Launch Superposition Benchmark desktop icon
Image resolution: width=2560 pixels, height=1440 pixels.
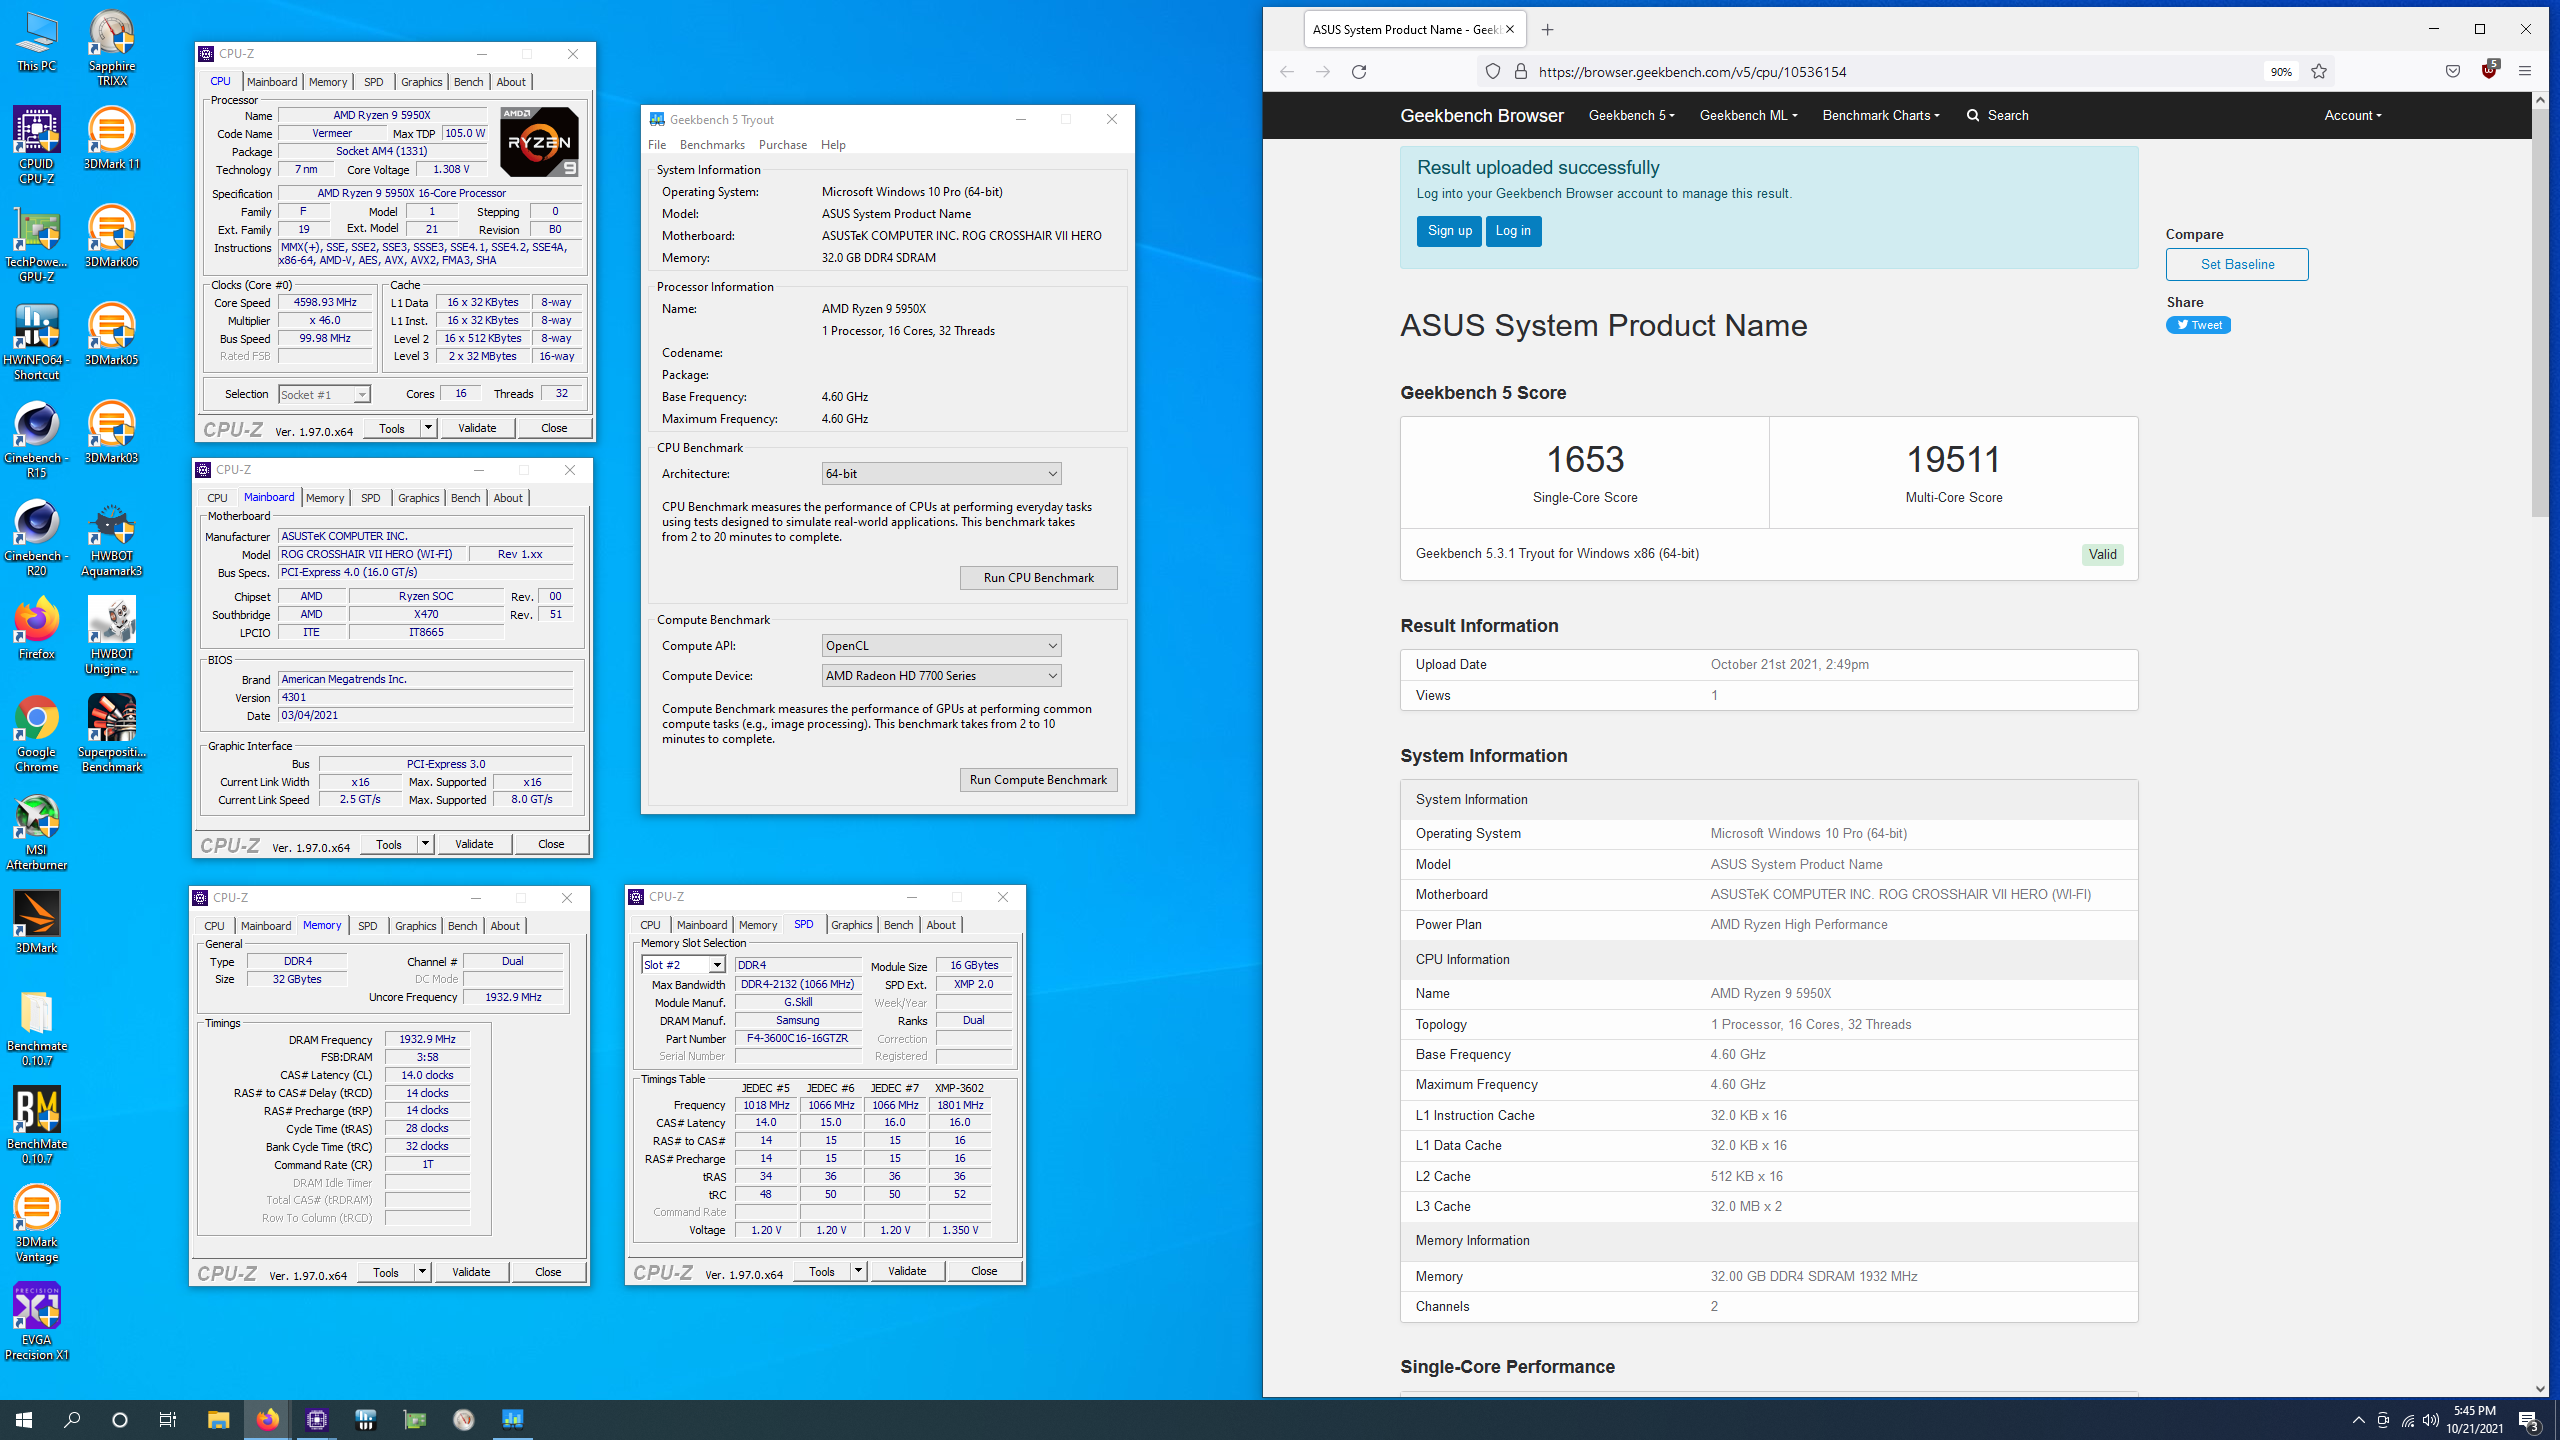(x=111, y=734)
